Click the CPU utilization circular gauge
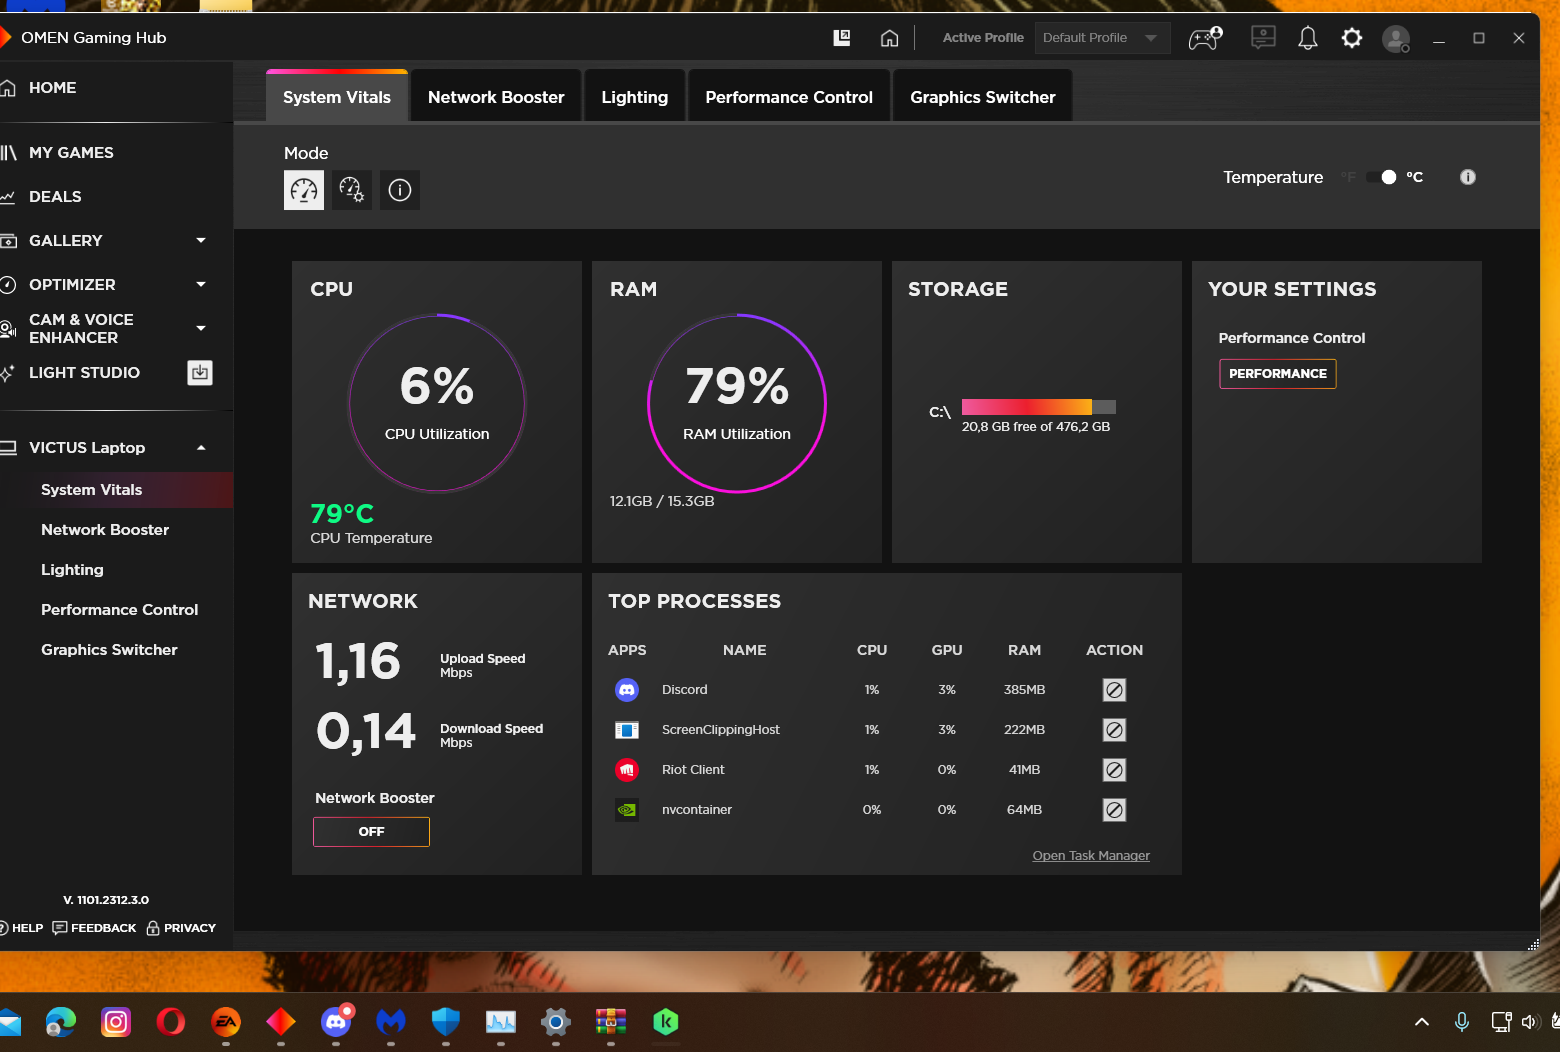The image size is (1560, 1052). coord(437,404)
